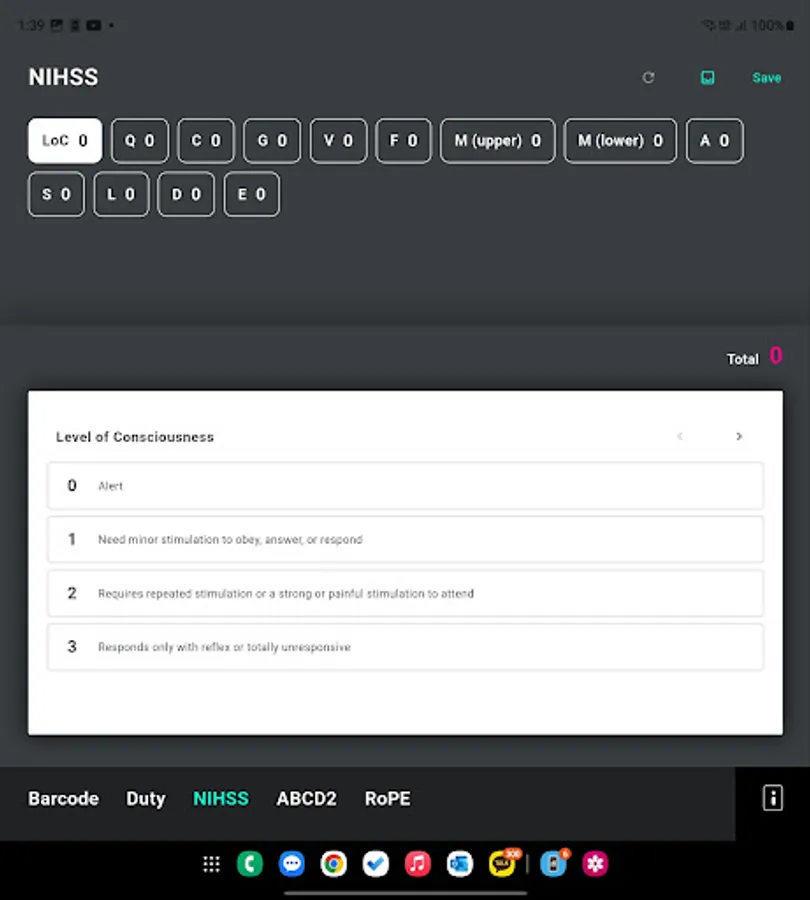Launch Apple Music from the dock
This screenshot has width=810, height=900.
[417, 863]
